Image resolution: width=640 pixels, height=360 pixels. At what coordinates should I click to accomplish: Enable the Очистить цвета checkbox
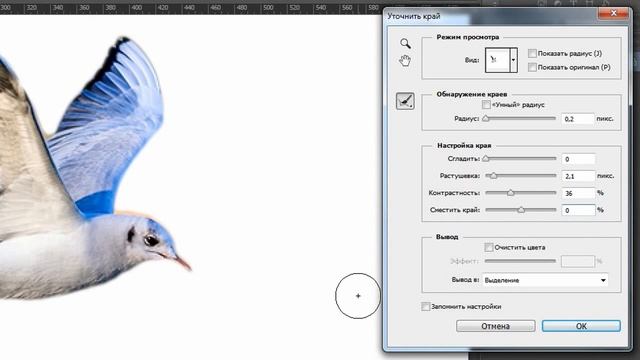coord(489,247)
